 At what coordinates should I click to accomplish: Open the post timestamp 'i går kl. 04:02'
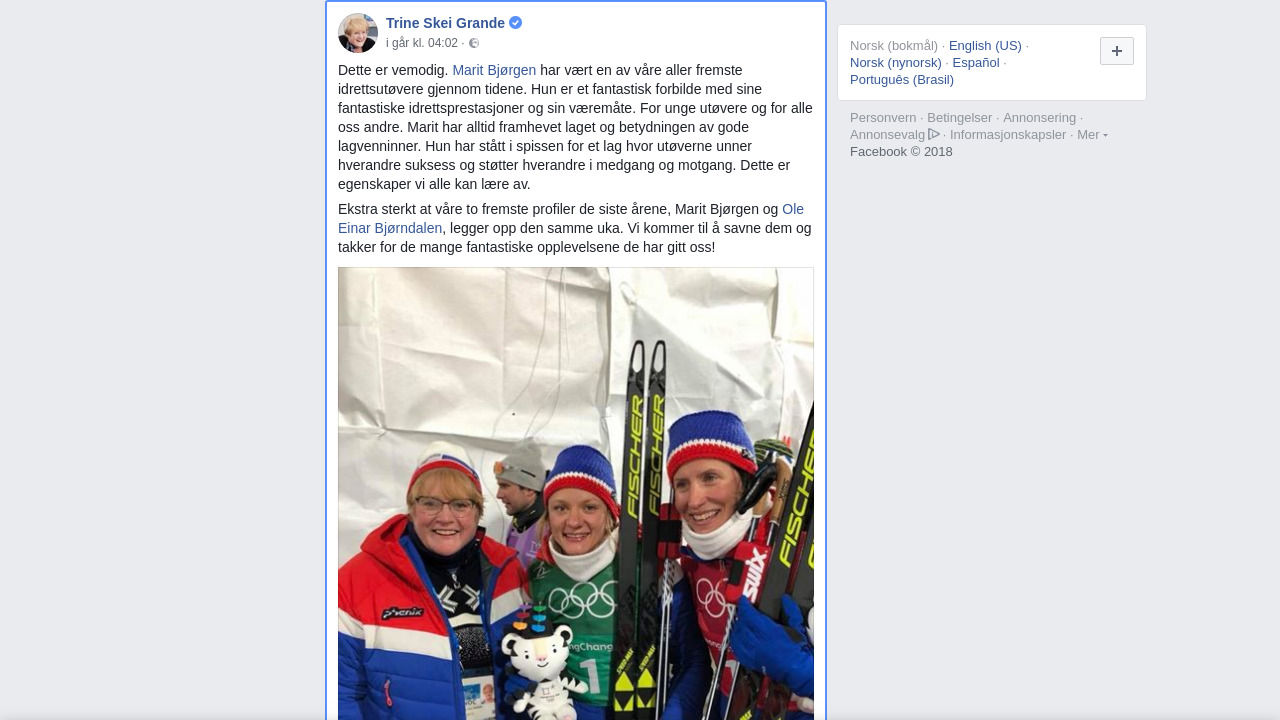[422, 43]
